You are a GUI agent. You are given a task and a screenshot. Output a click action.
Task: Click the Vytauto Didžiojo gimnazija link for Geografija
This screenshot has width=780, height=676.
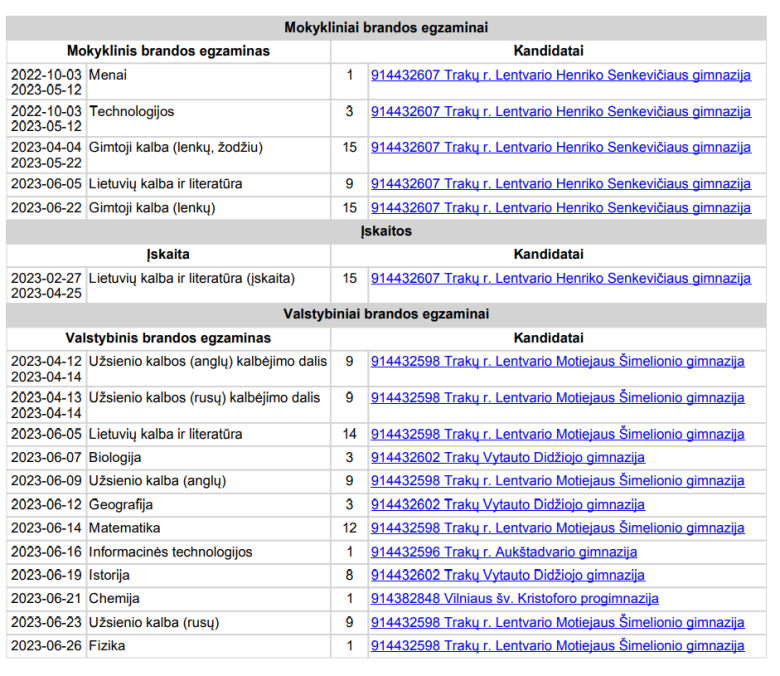tap(507, 504)
